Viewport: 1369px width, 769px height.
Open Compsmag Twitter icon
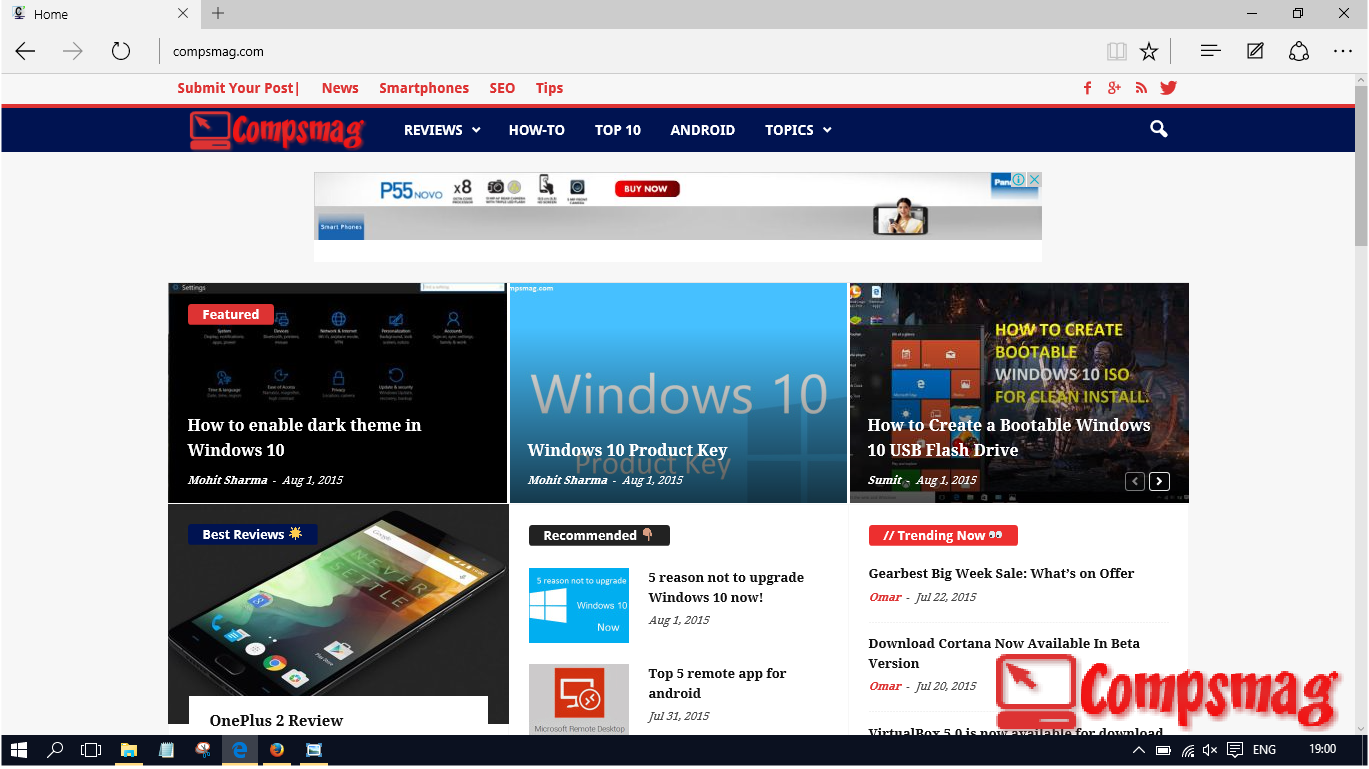click(1168, 88)
